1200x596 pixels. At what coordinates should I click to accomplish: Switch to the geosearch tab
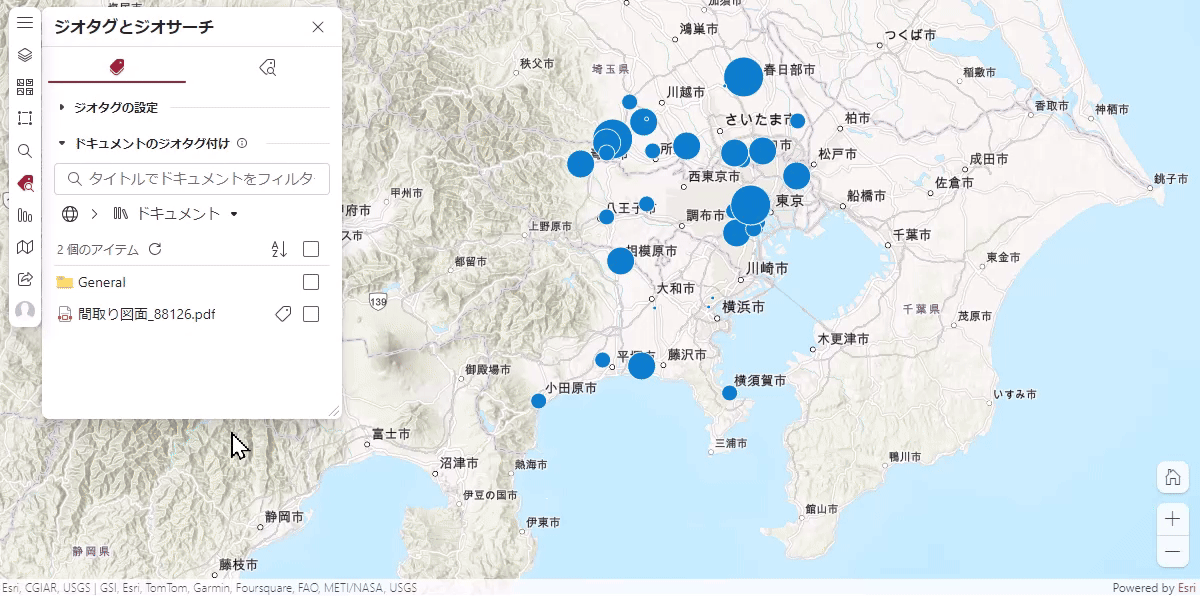(267, 67)
